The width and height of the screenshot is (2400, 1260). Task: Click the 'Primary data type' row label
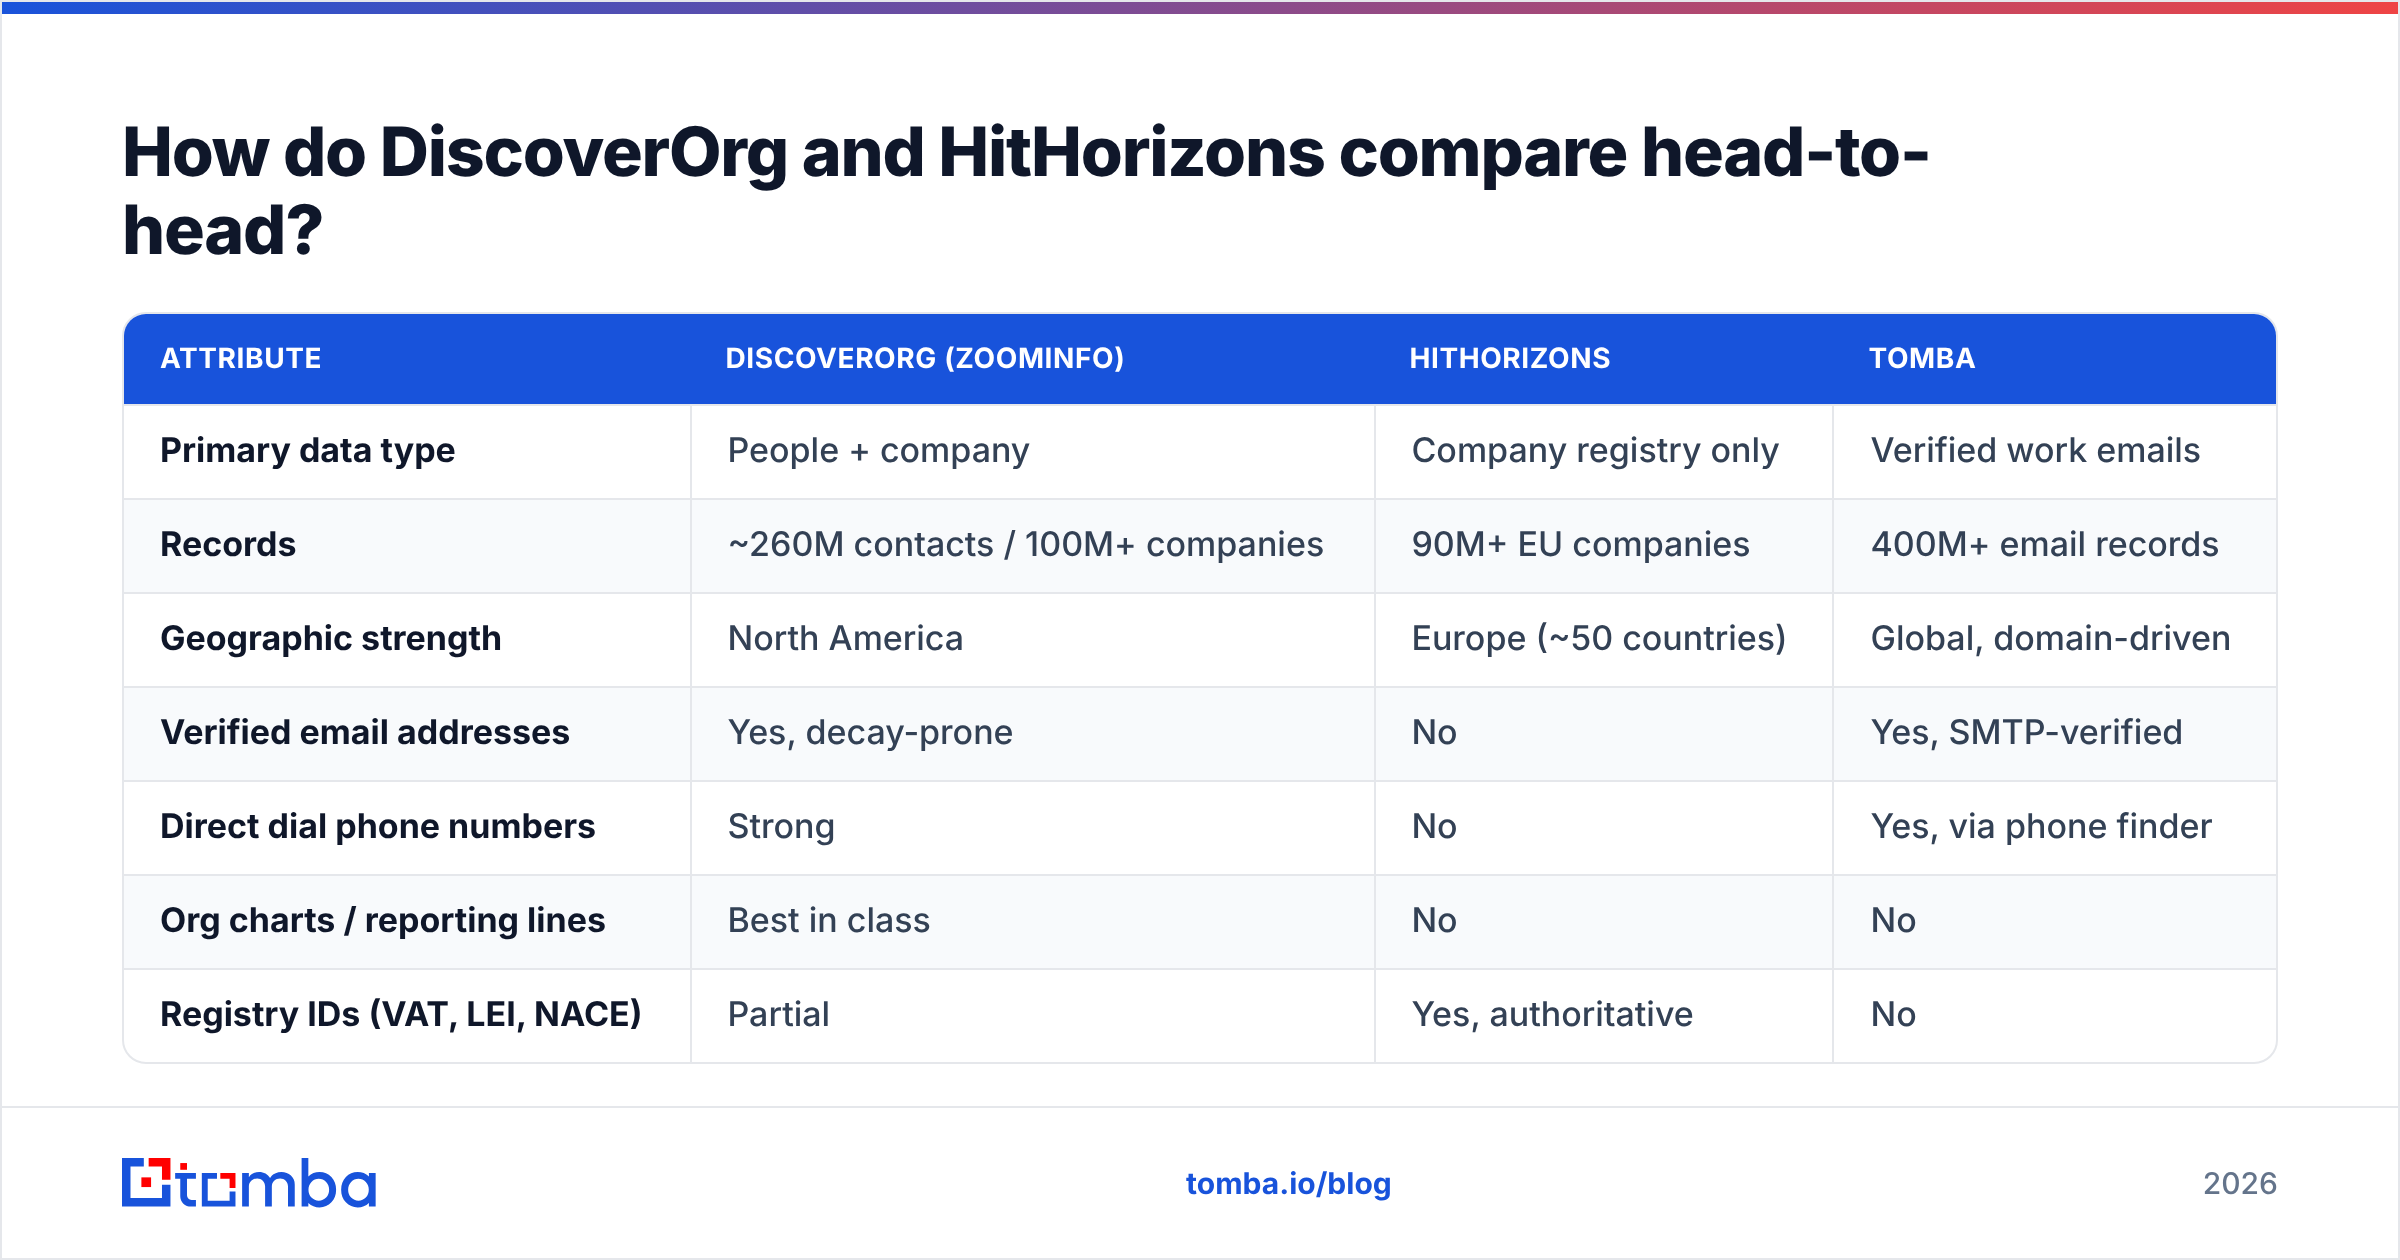click(x=308, y=451)
